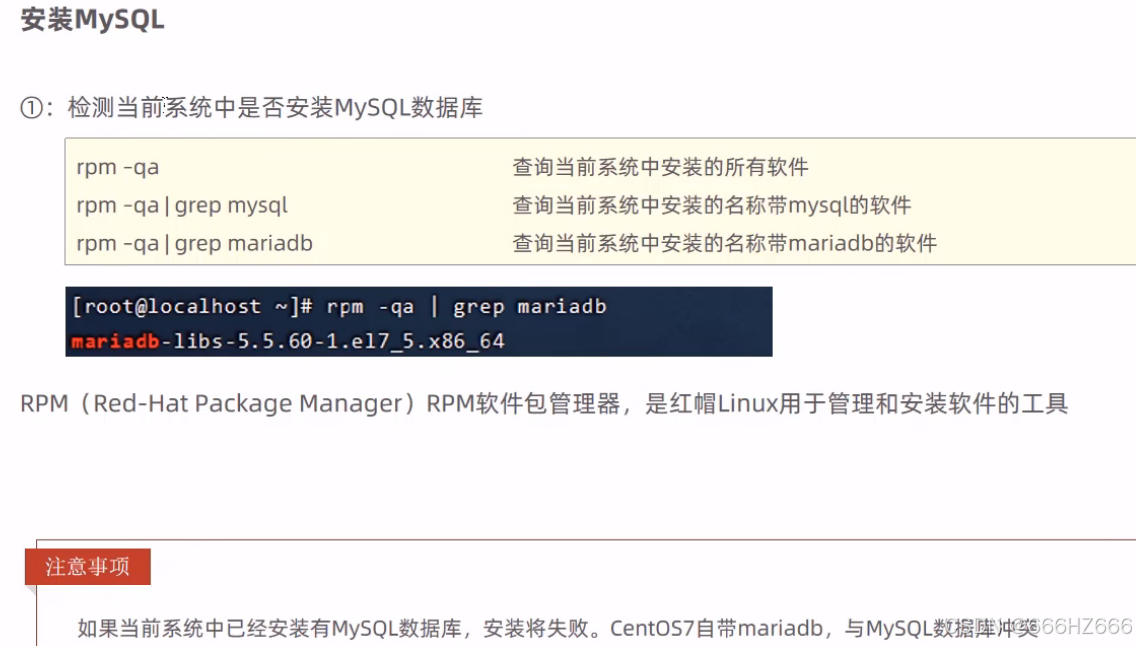This screenshot has height=646, width=1136.
Task: Click the 查询当前系统中安装的名称带mysql的软件 description
Action: 711,206
